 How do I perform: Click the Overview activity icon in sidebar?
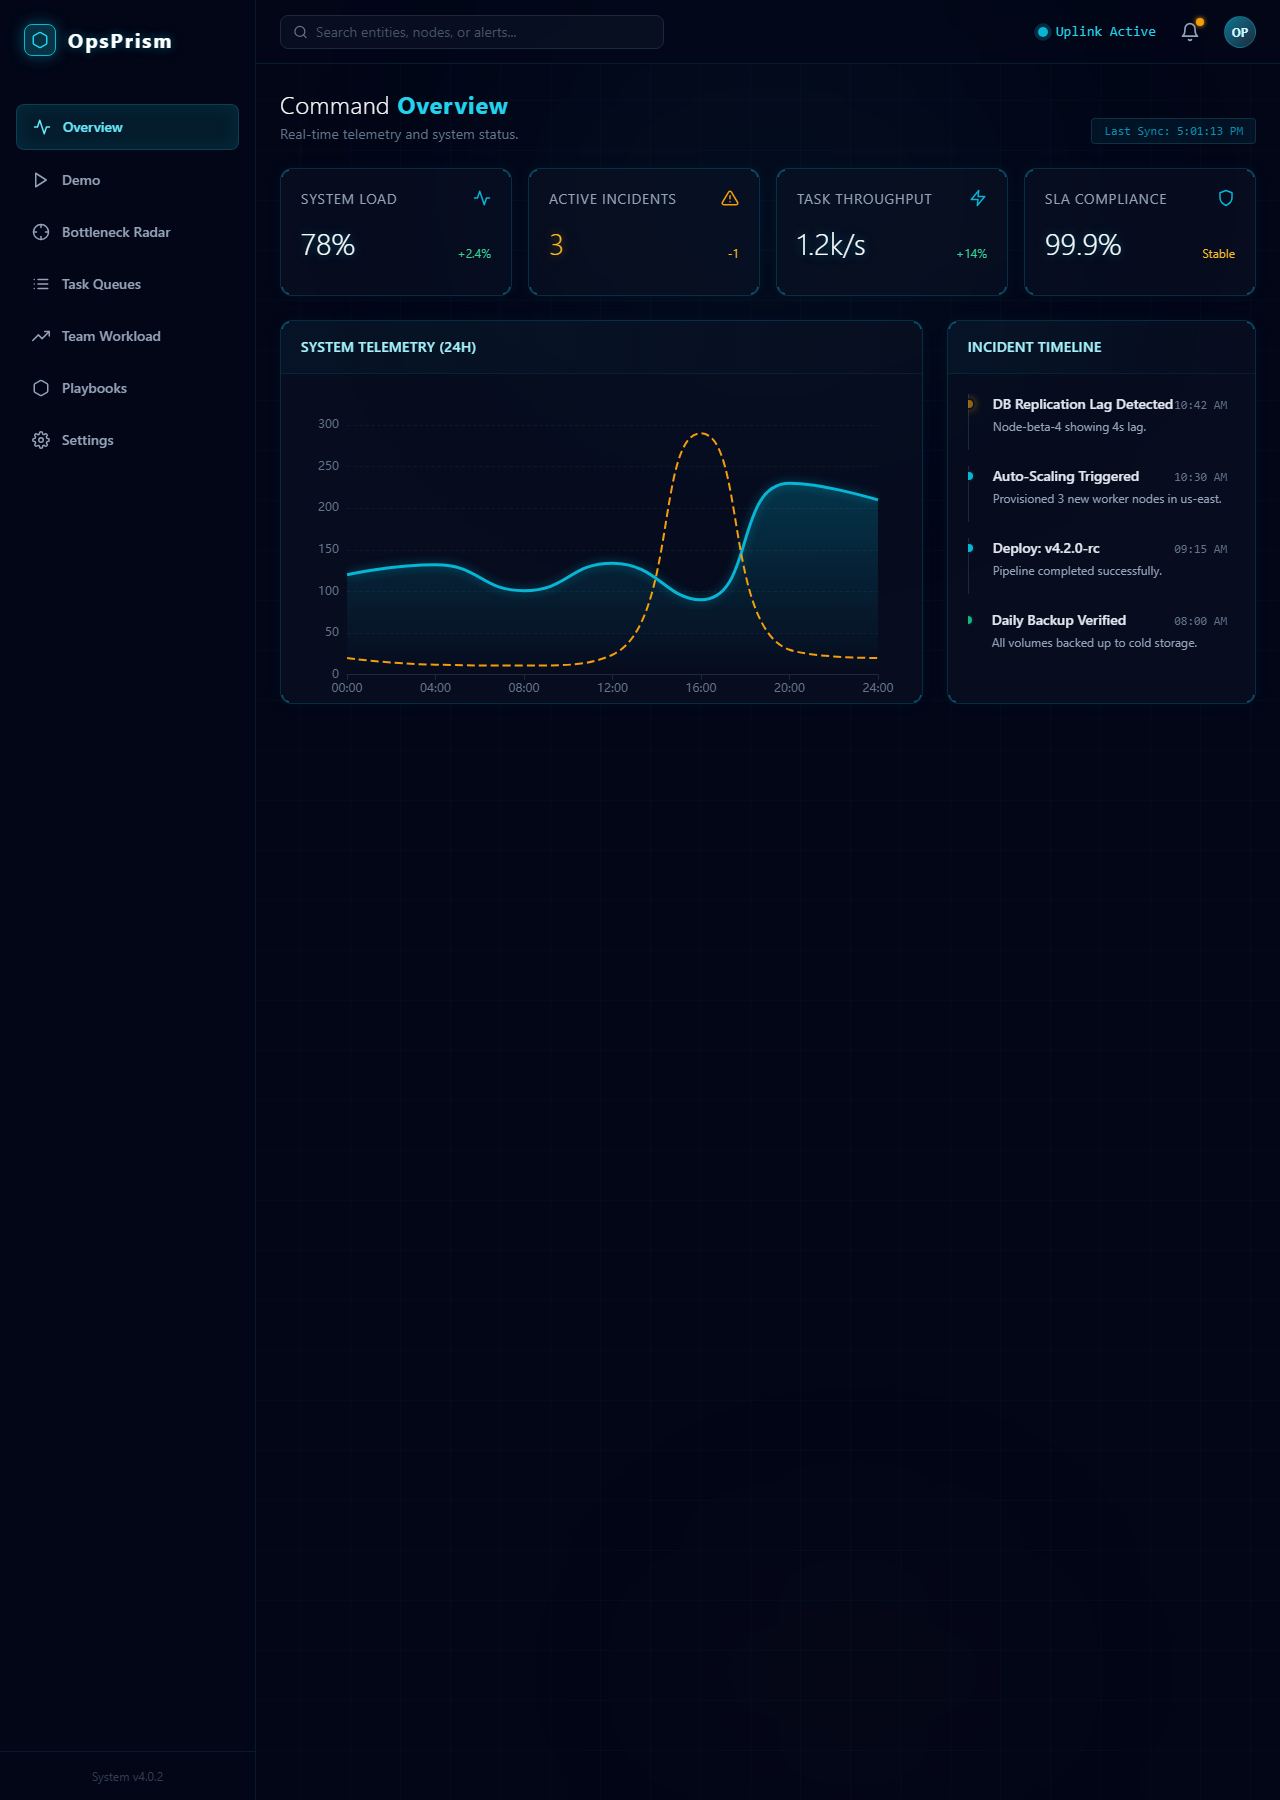point(42,127)
